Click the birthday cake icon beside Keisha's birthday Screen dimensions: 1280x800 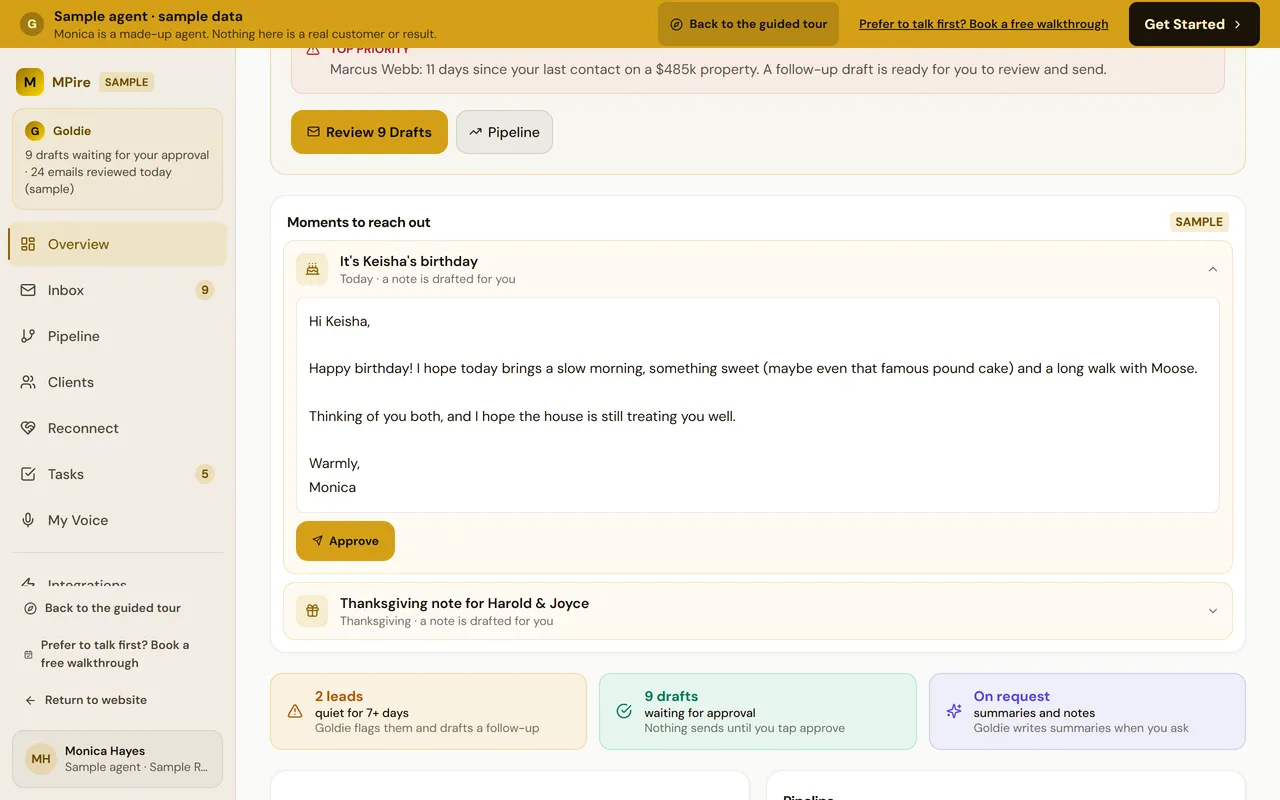pyautogui.click(x=312, y=269)
